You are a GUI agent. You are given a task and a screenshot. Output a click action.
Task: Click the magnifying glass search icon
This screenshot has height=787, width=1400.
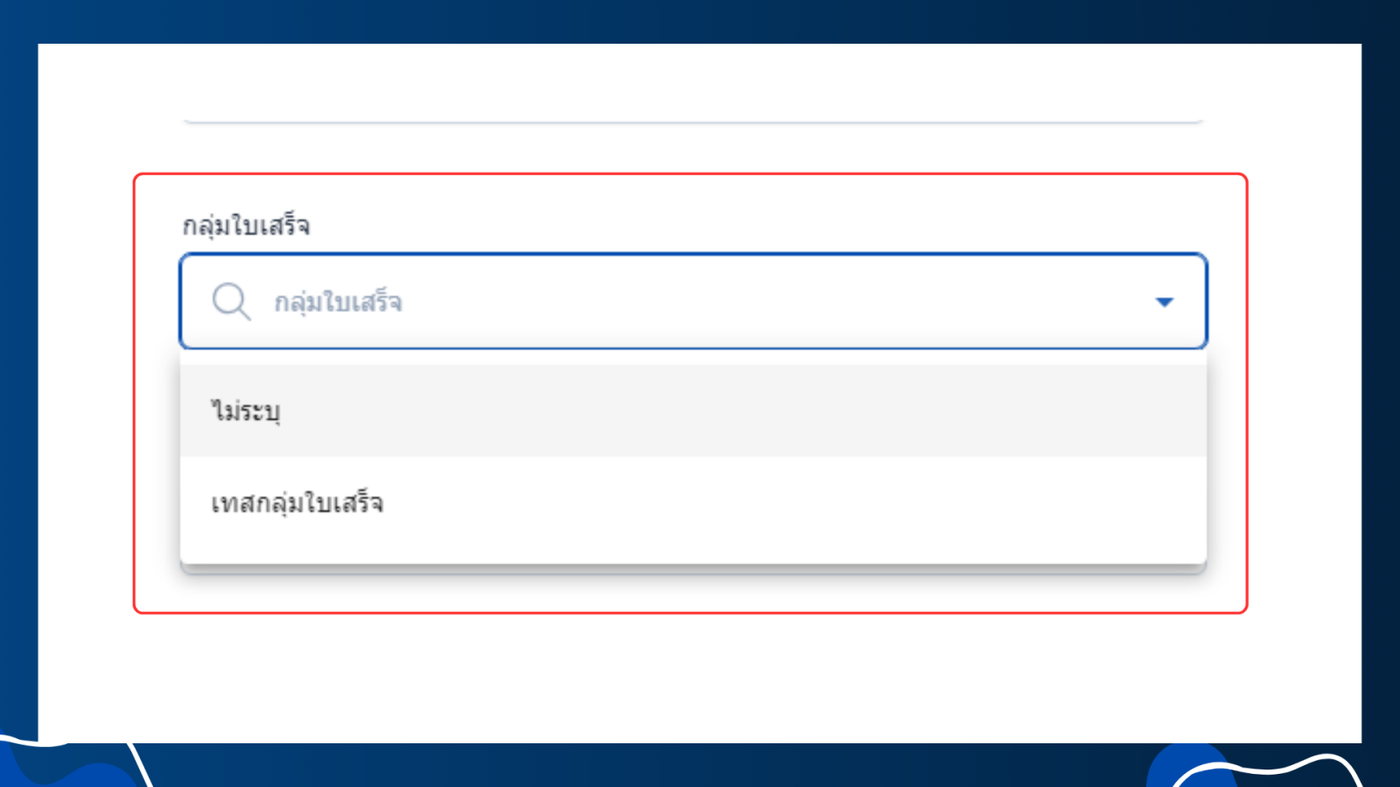[231, 301]
